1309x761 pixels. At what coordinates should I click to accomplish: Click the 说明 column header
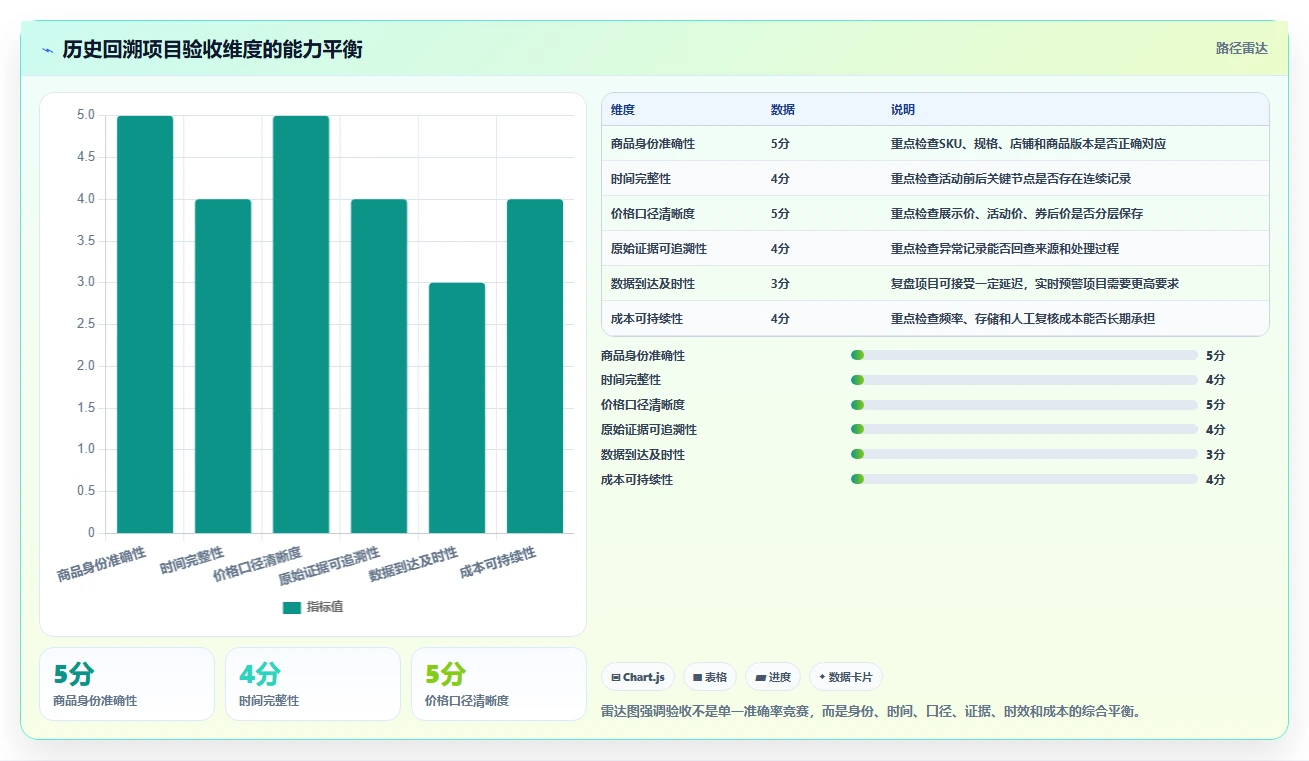903,110
